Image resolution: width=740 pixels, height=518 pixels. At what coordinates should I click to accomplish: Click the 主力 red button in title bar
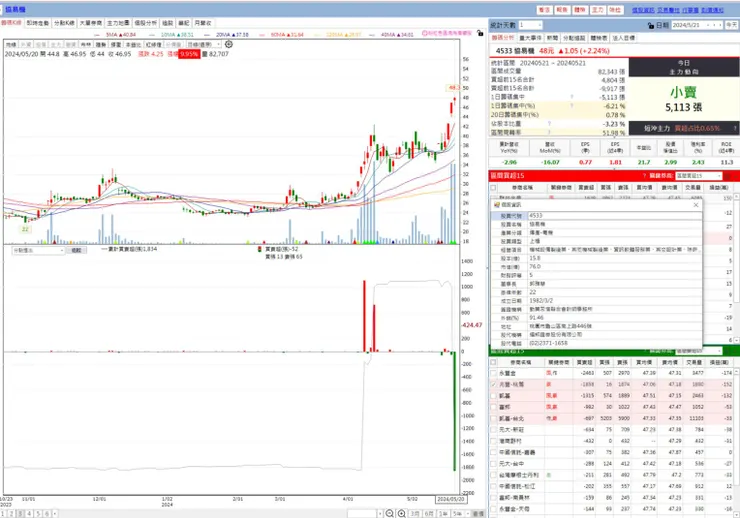[x=597, y=10]
